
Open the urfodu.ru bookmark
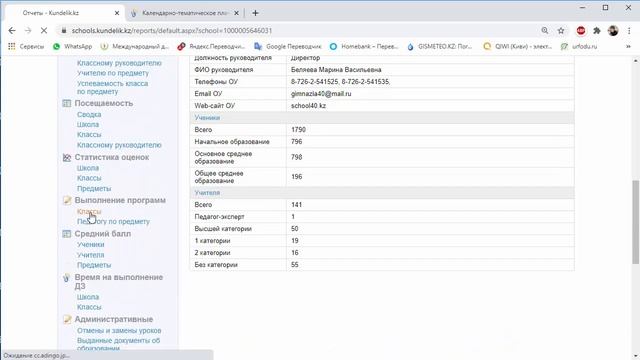click(x=579, y=47)
